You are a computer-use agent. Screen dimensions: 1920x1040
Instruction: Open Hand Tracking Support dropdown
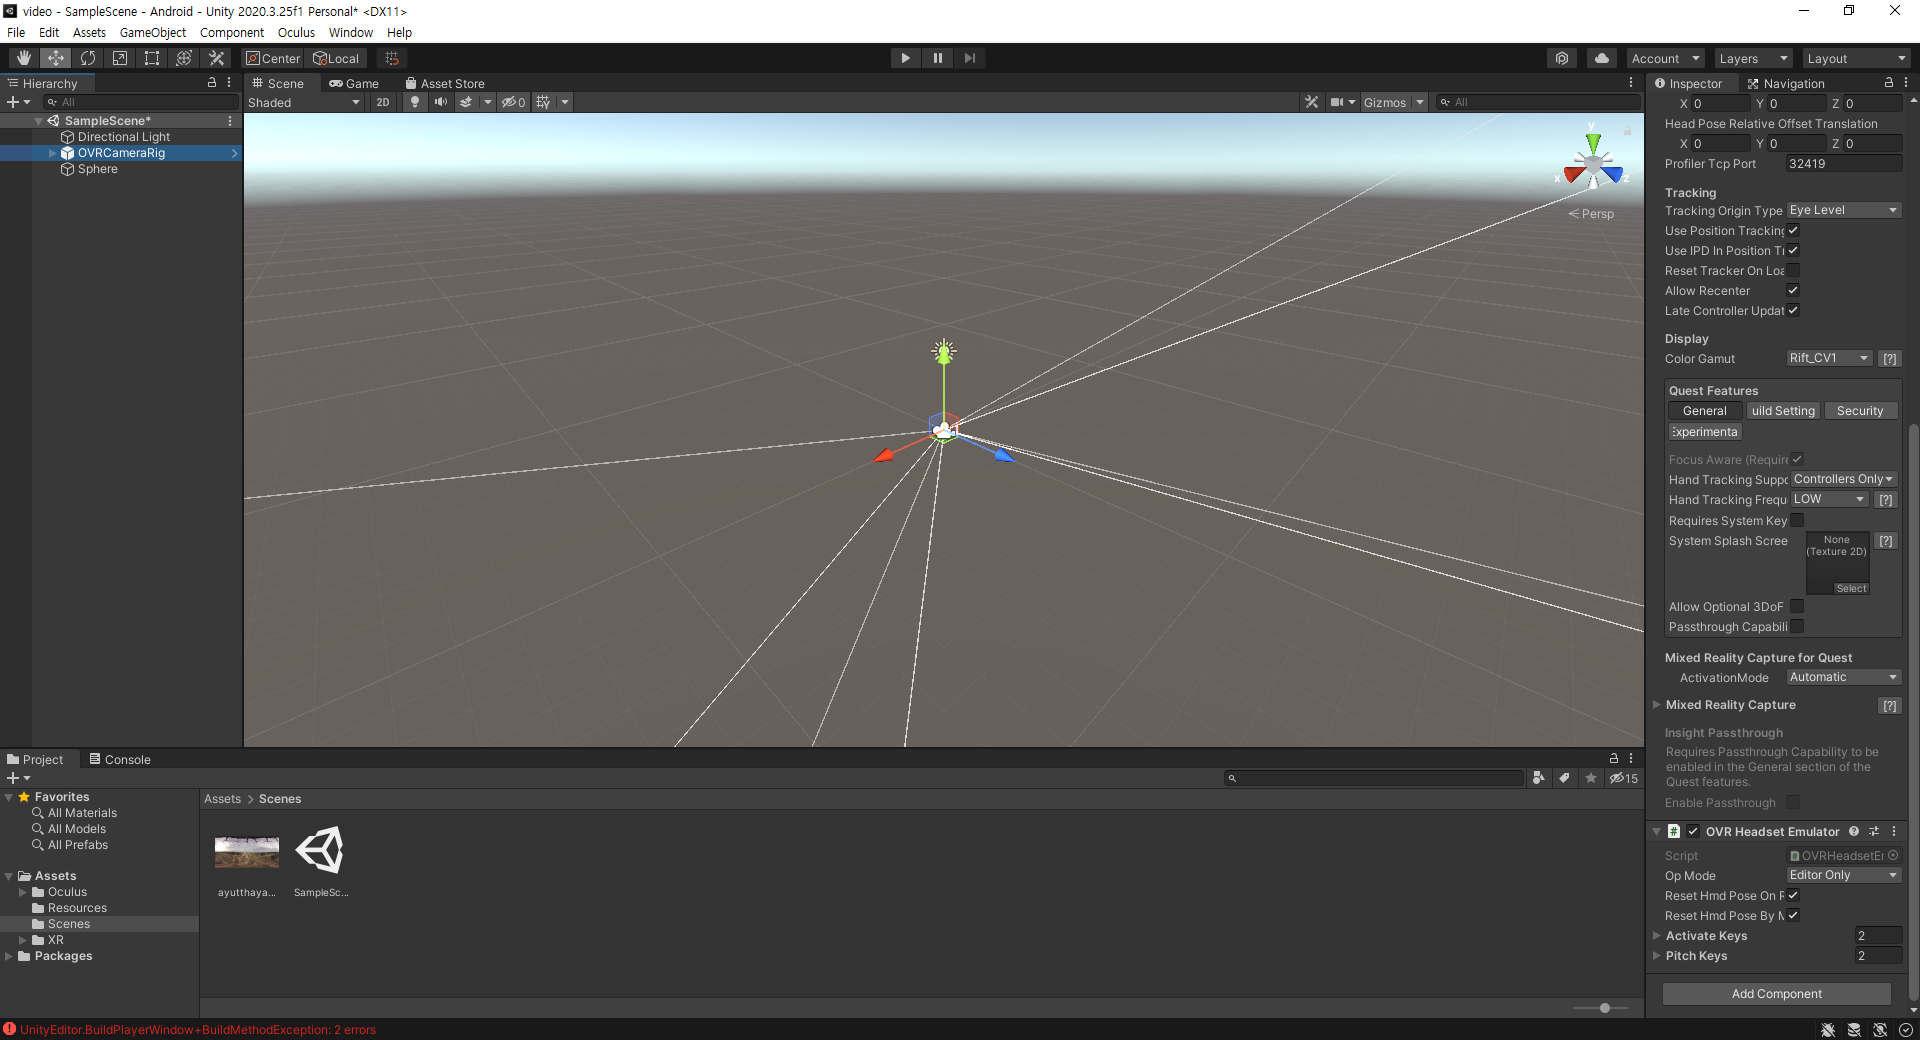click(1844, 479)
